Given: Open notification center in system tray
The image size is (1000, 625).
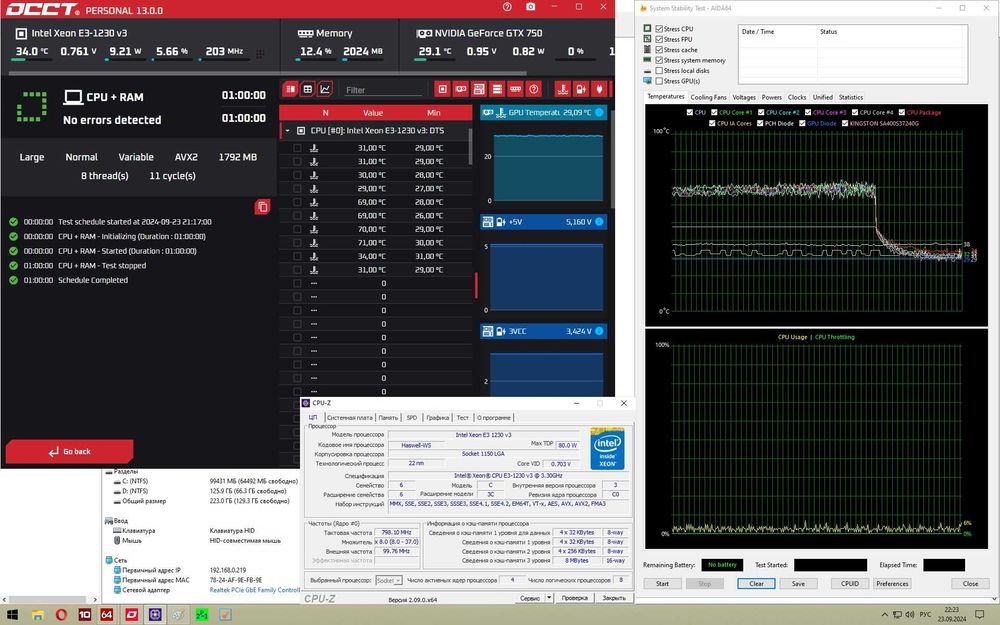Looking at the screenshot, I should click(x=980, y=615).
